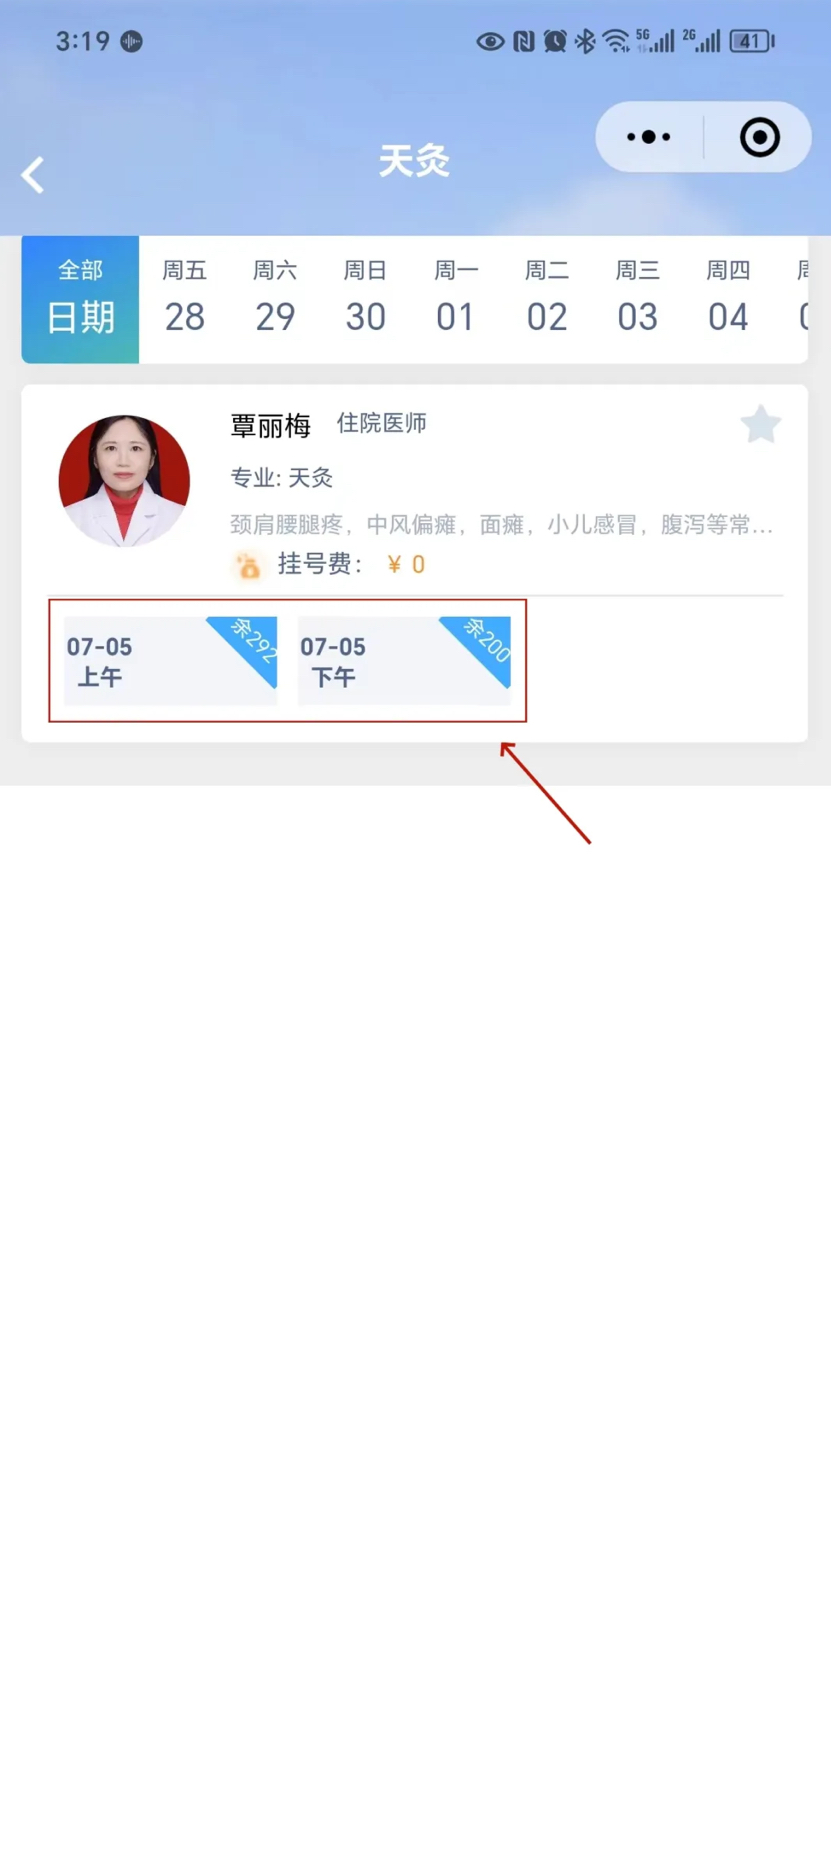Expand the truncated doctor specialty description
The width and height of the screenshot is (831, 1857).
coord(502,524)
